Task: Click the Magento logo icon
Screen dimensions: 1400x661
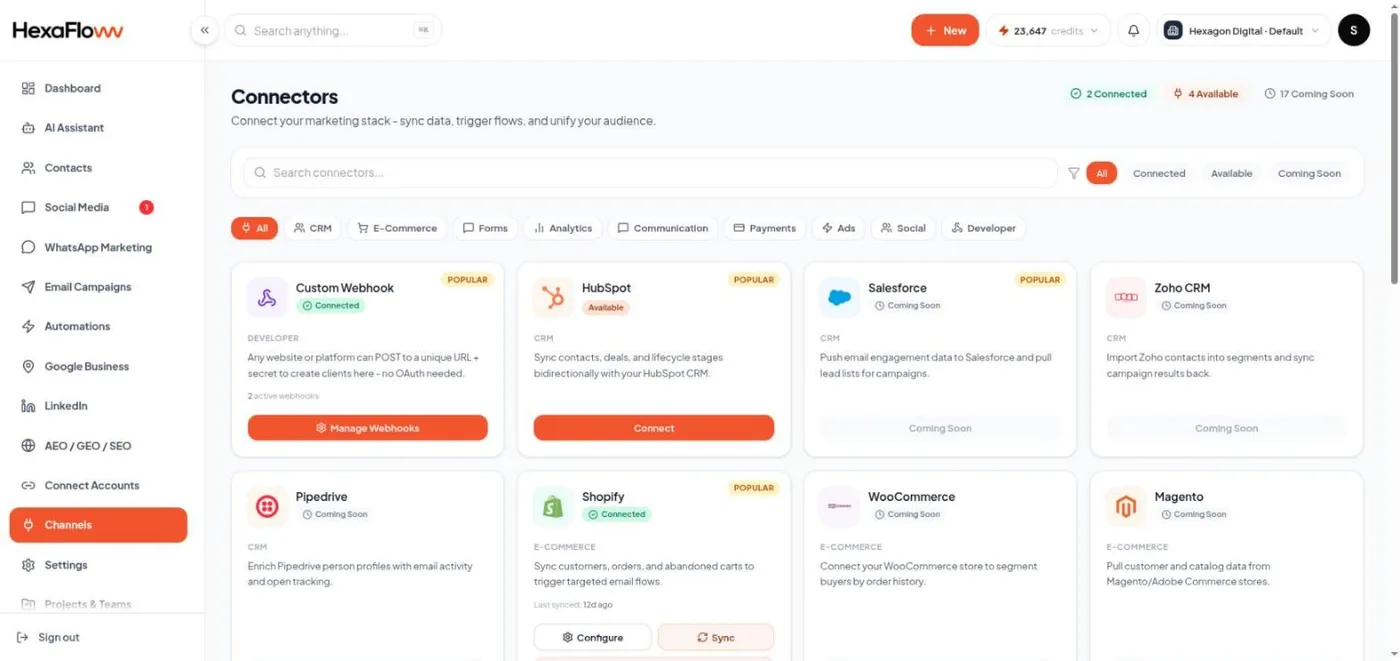Action: 1126,507
